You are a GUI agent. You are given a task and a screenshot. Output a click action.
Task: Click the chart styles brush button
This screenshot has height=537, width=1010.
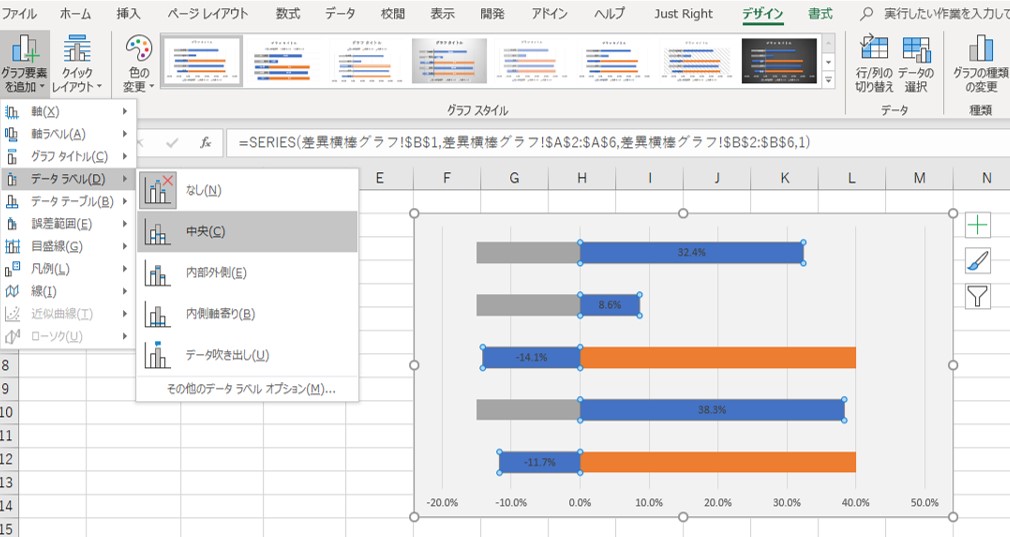tap(978, 261)
